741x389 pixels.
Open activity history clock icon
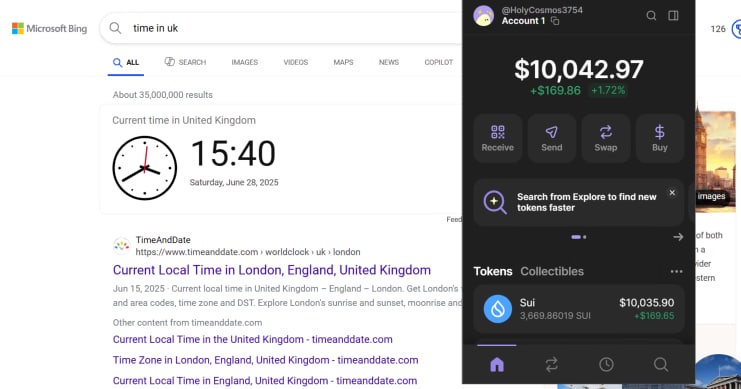[x=606, y=364]
